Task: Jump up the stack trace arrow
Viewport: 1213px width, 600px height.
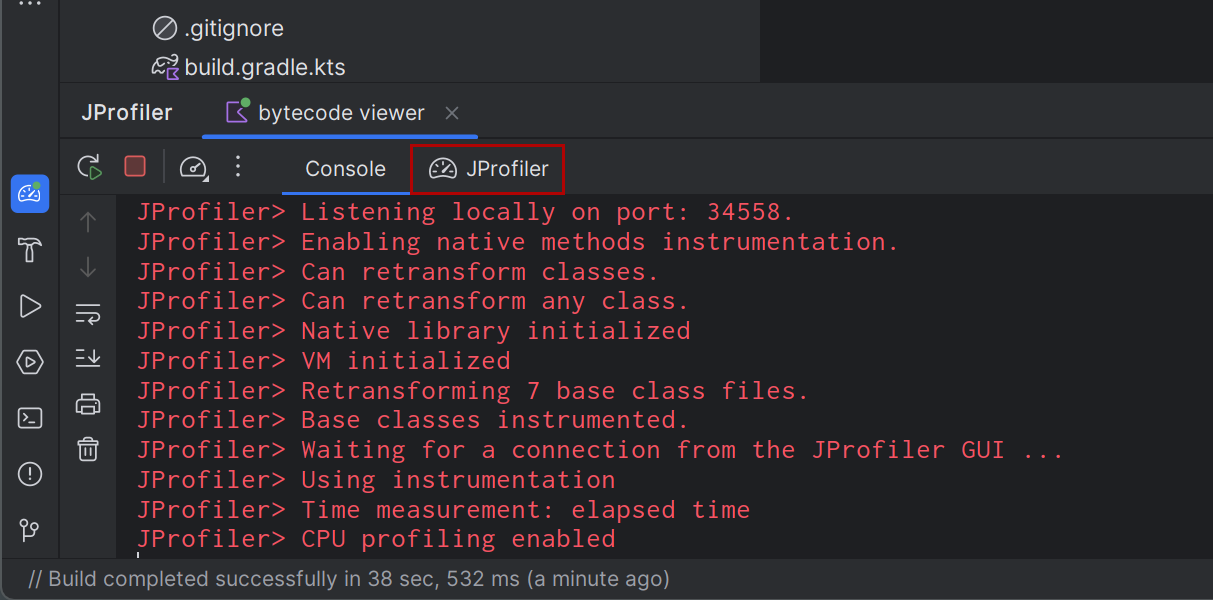Action: [88, 222]
